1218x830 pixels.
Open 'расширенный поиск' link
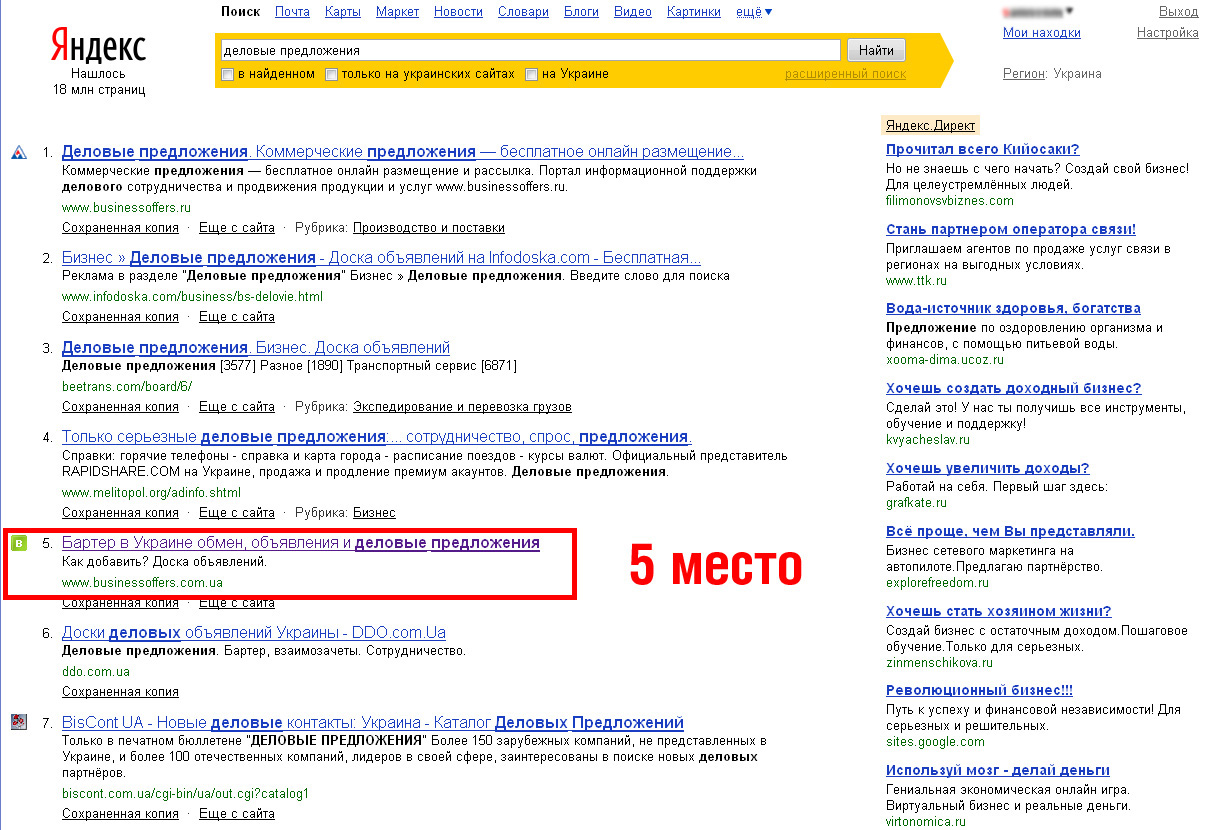point(845,74)
